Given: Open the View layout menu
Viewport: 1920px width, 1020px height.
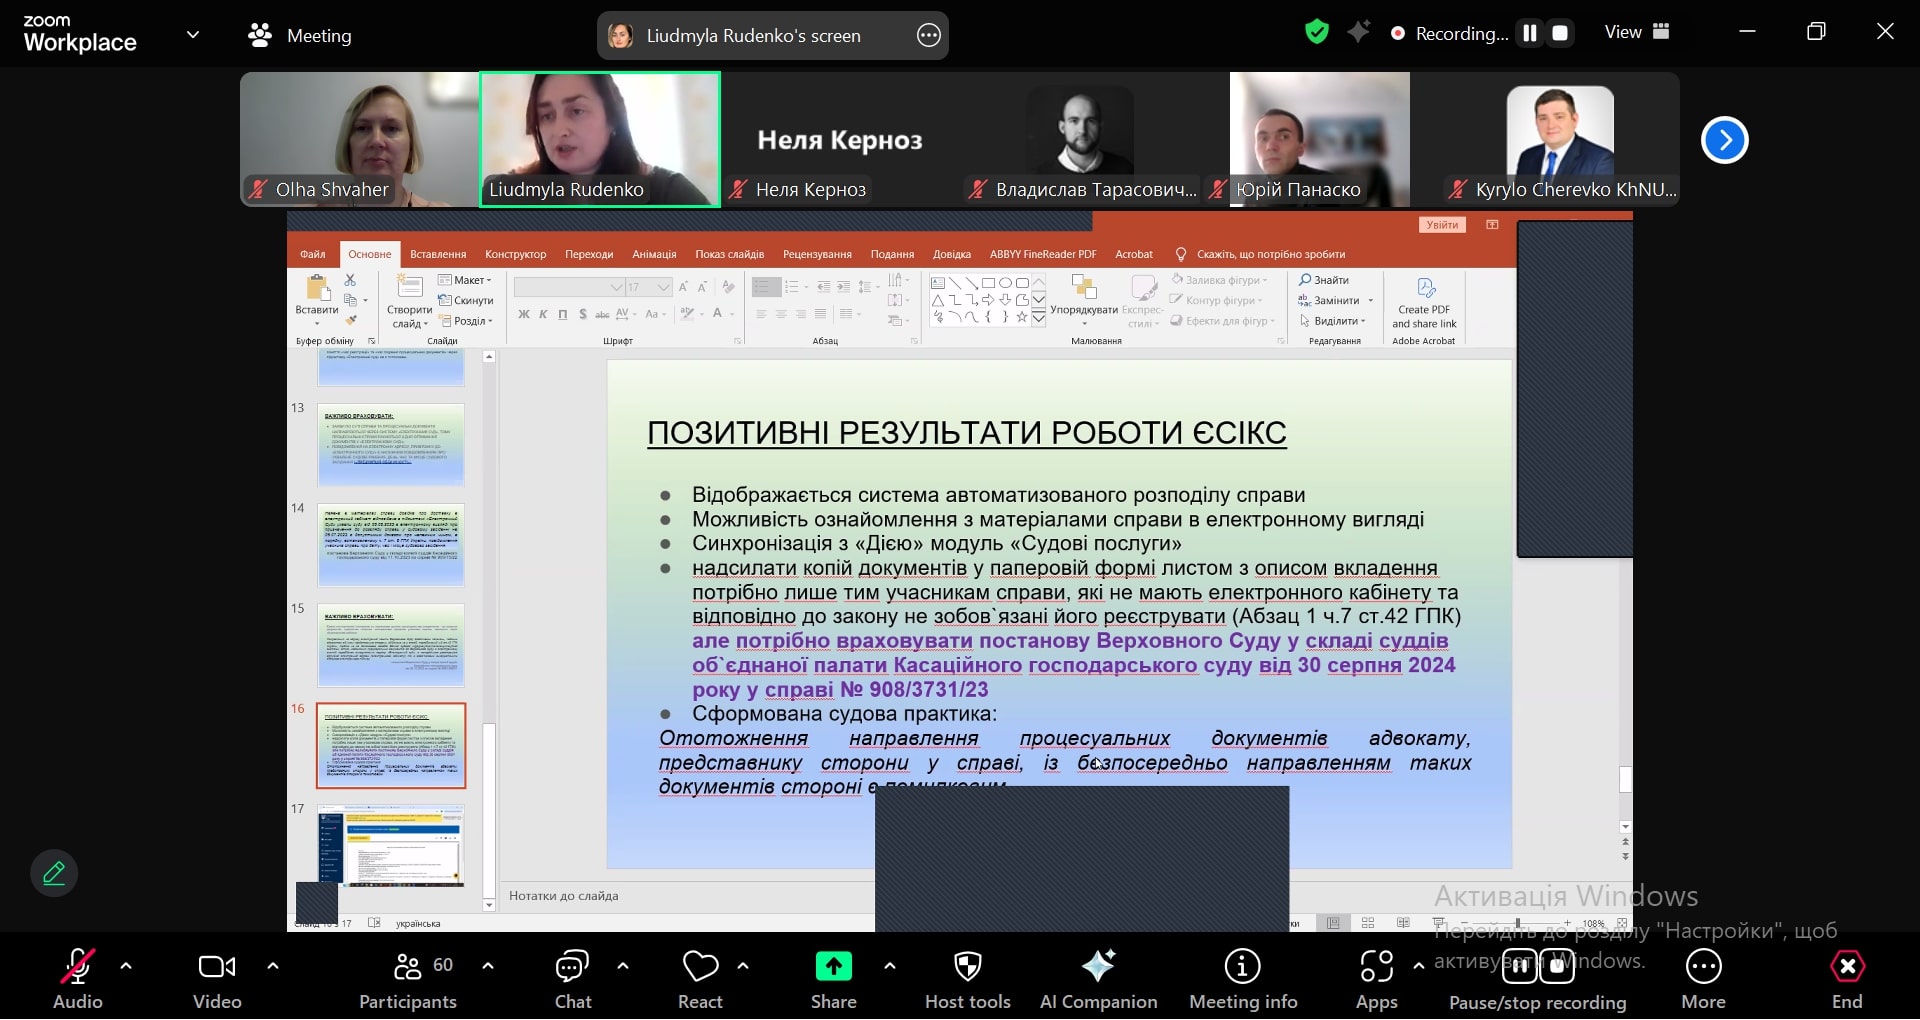Looking at the screenshot, I should click(1637, 32).
